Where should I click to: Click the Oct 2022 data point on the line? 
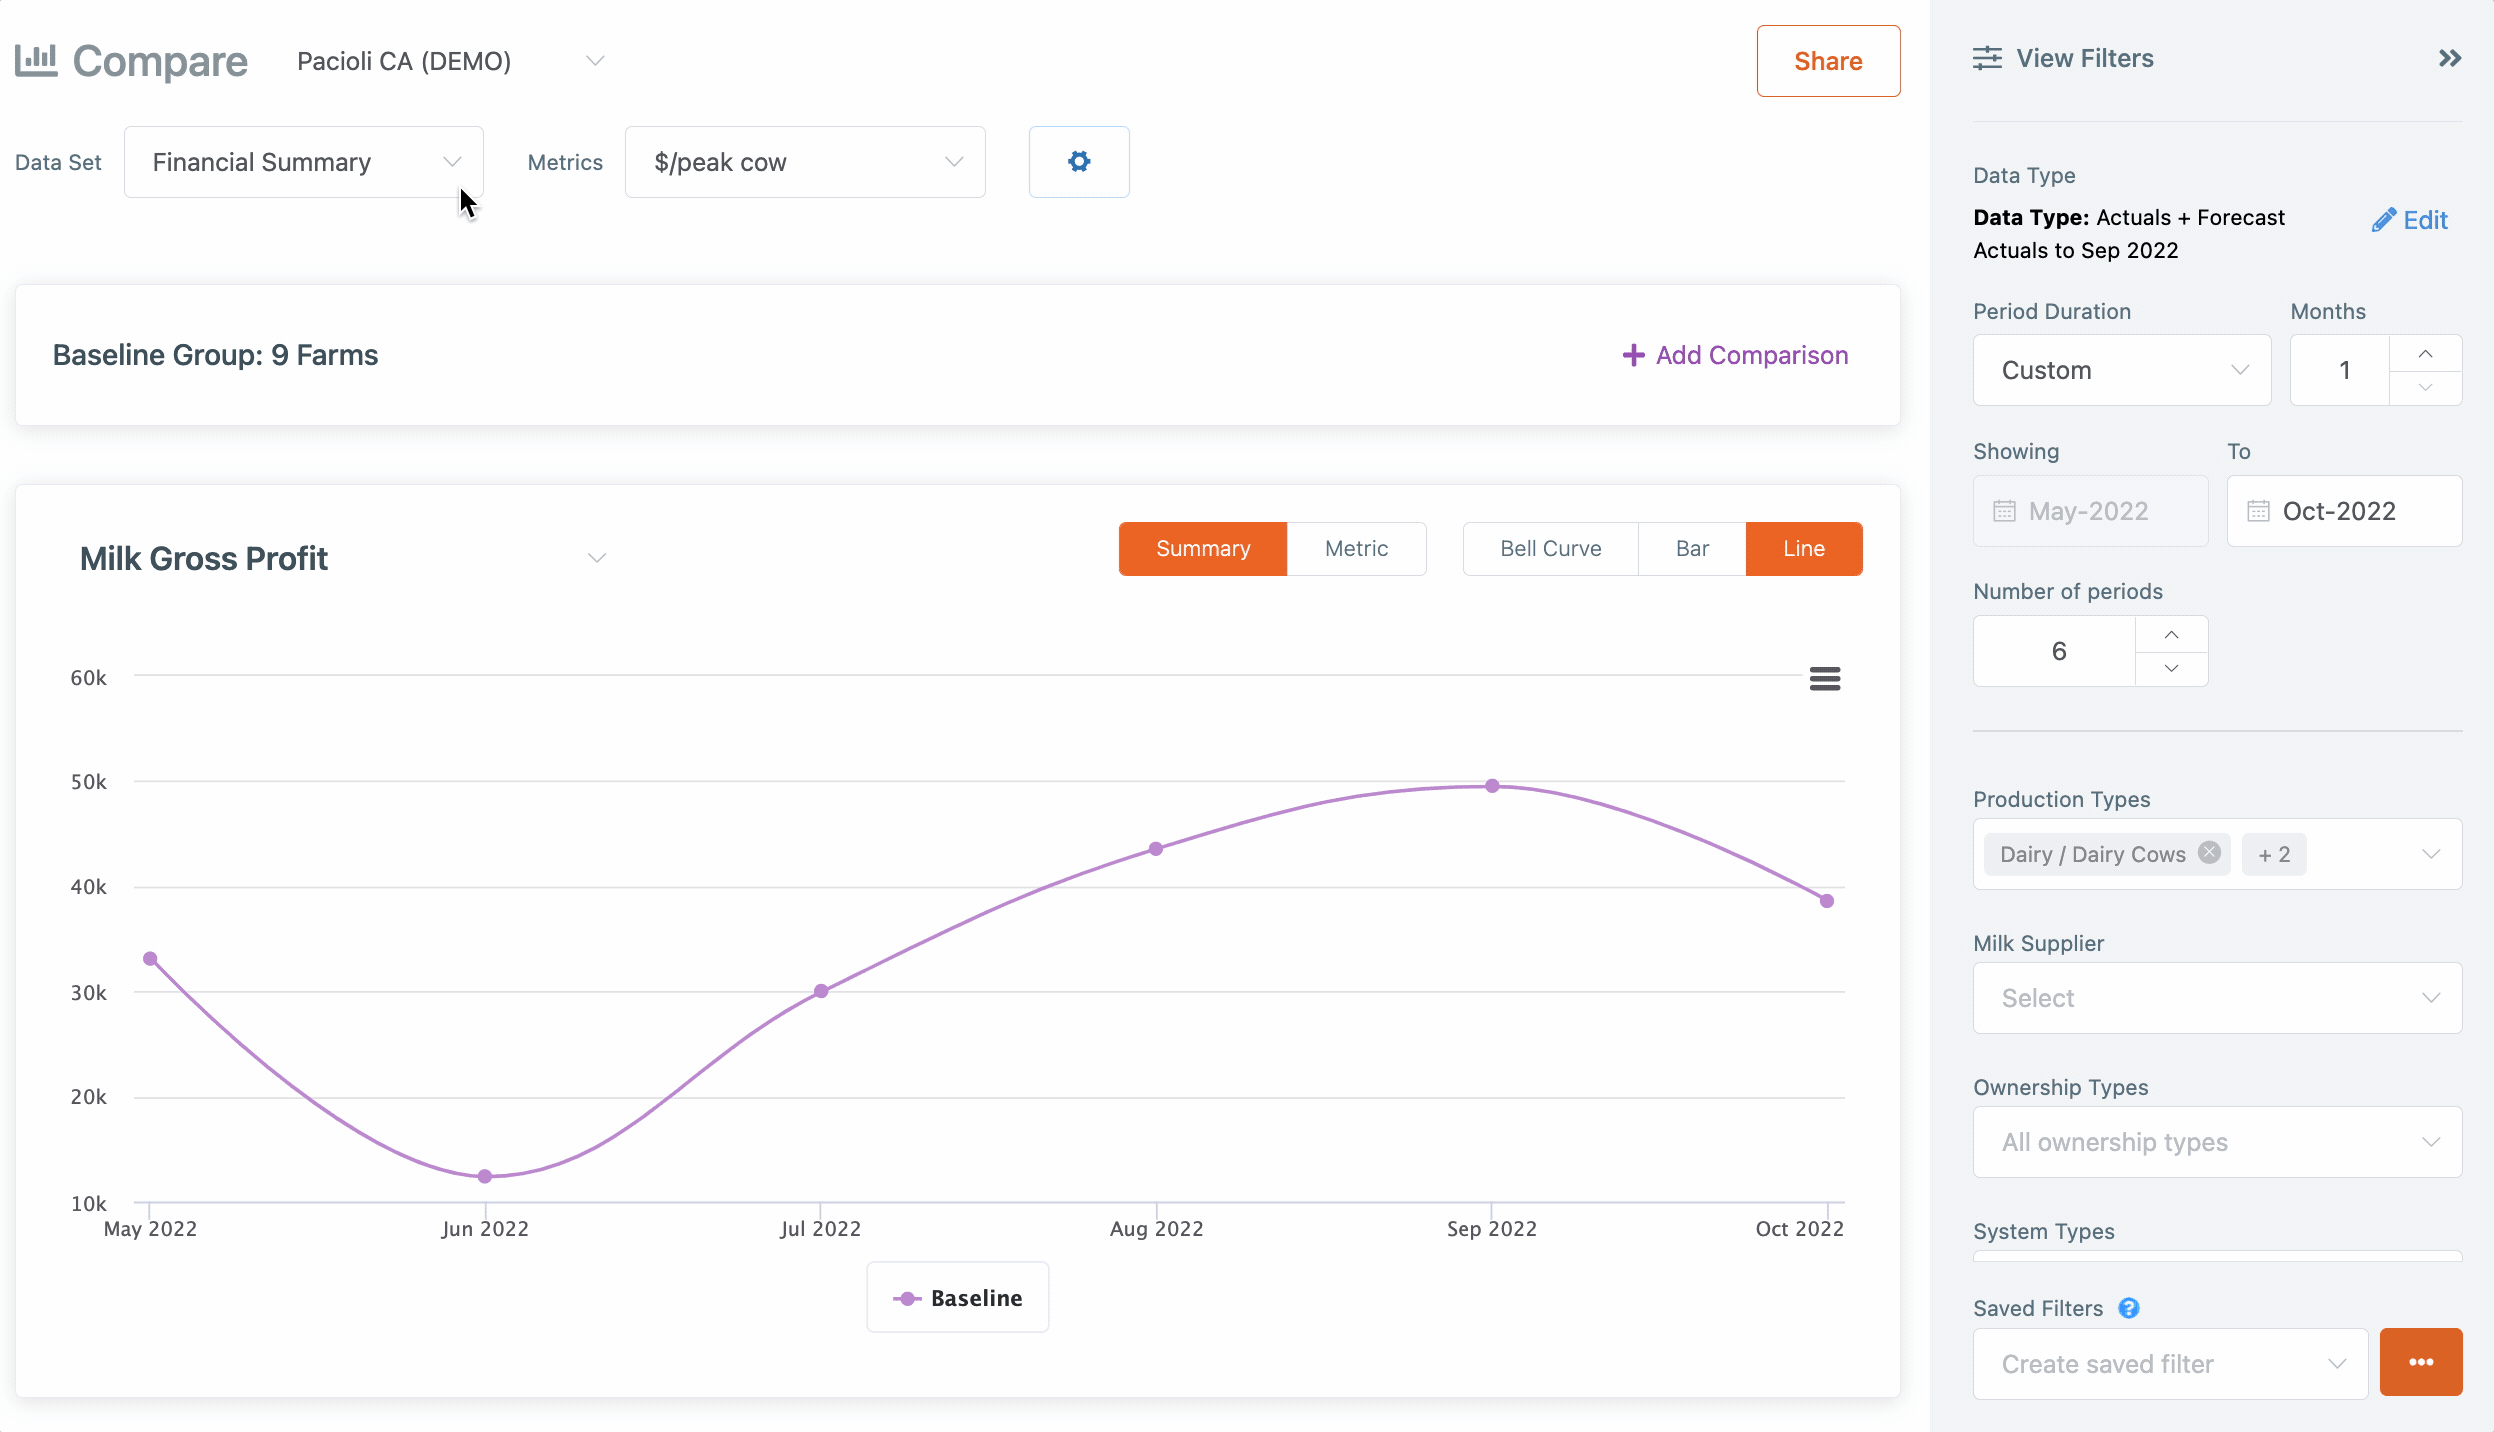1827,901
